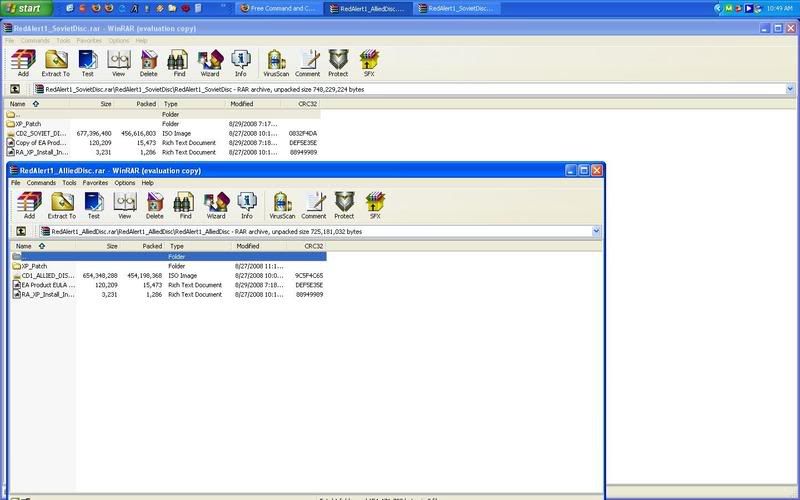The width and height of the screenshot is (800, 500).
Task: Select EA Product EULA document row
Action: (x=169, y=285)
